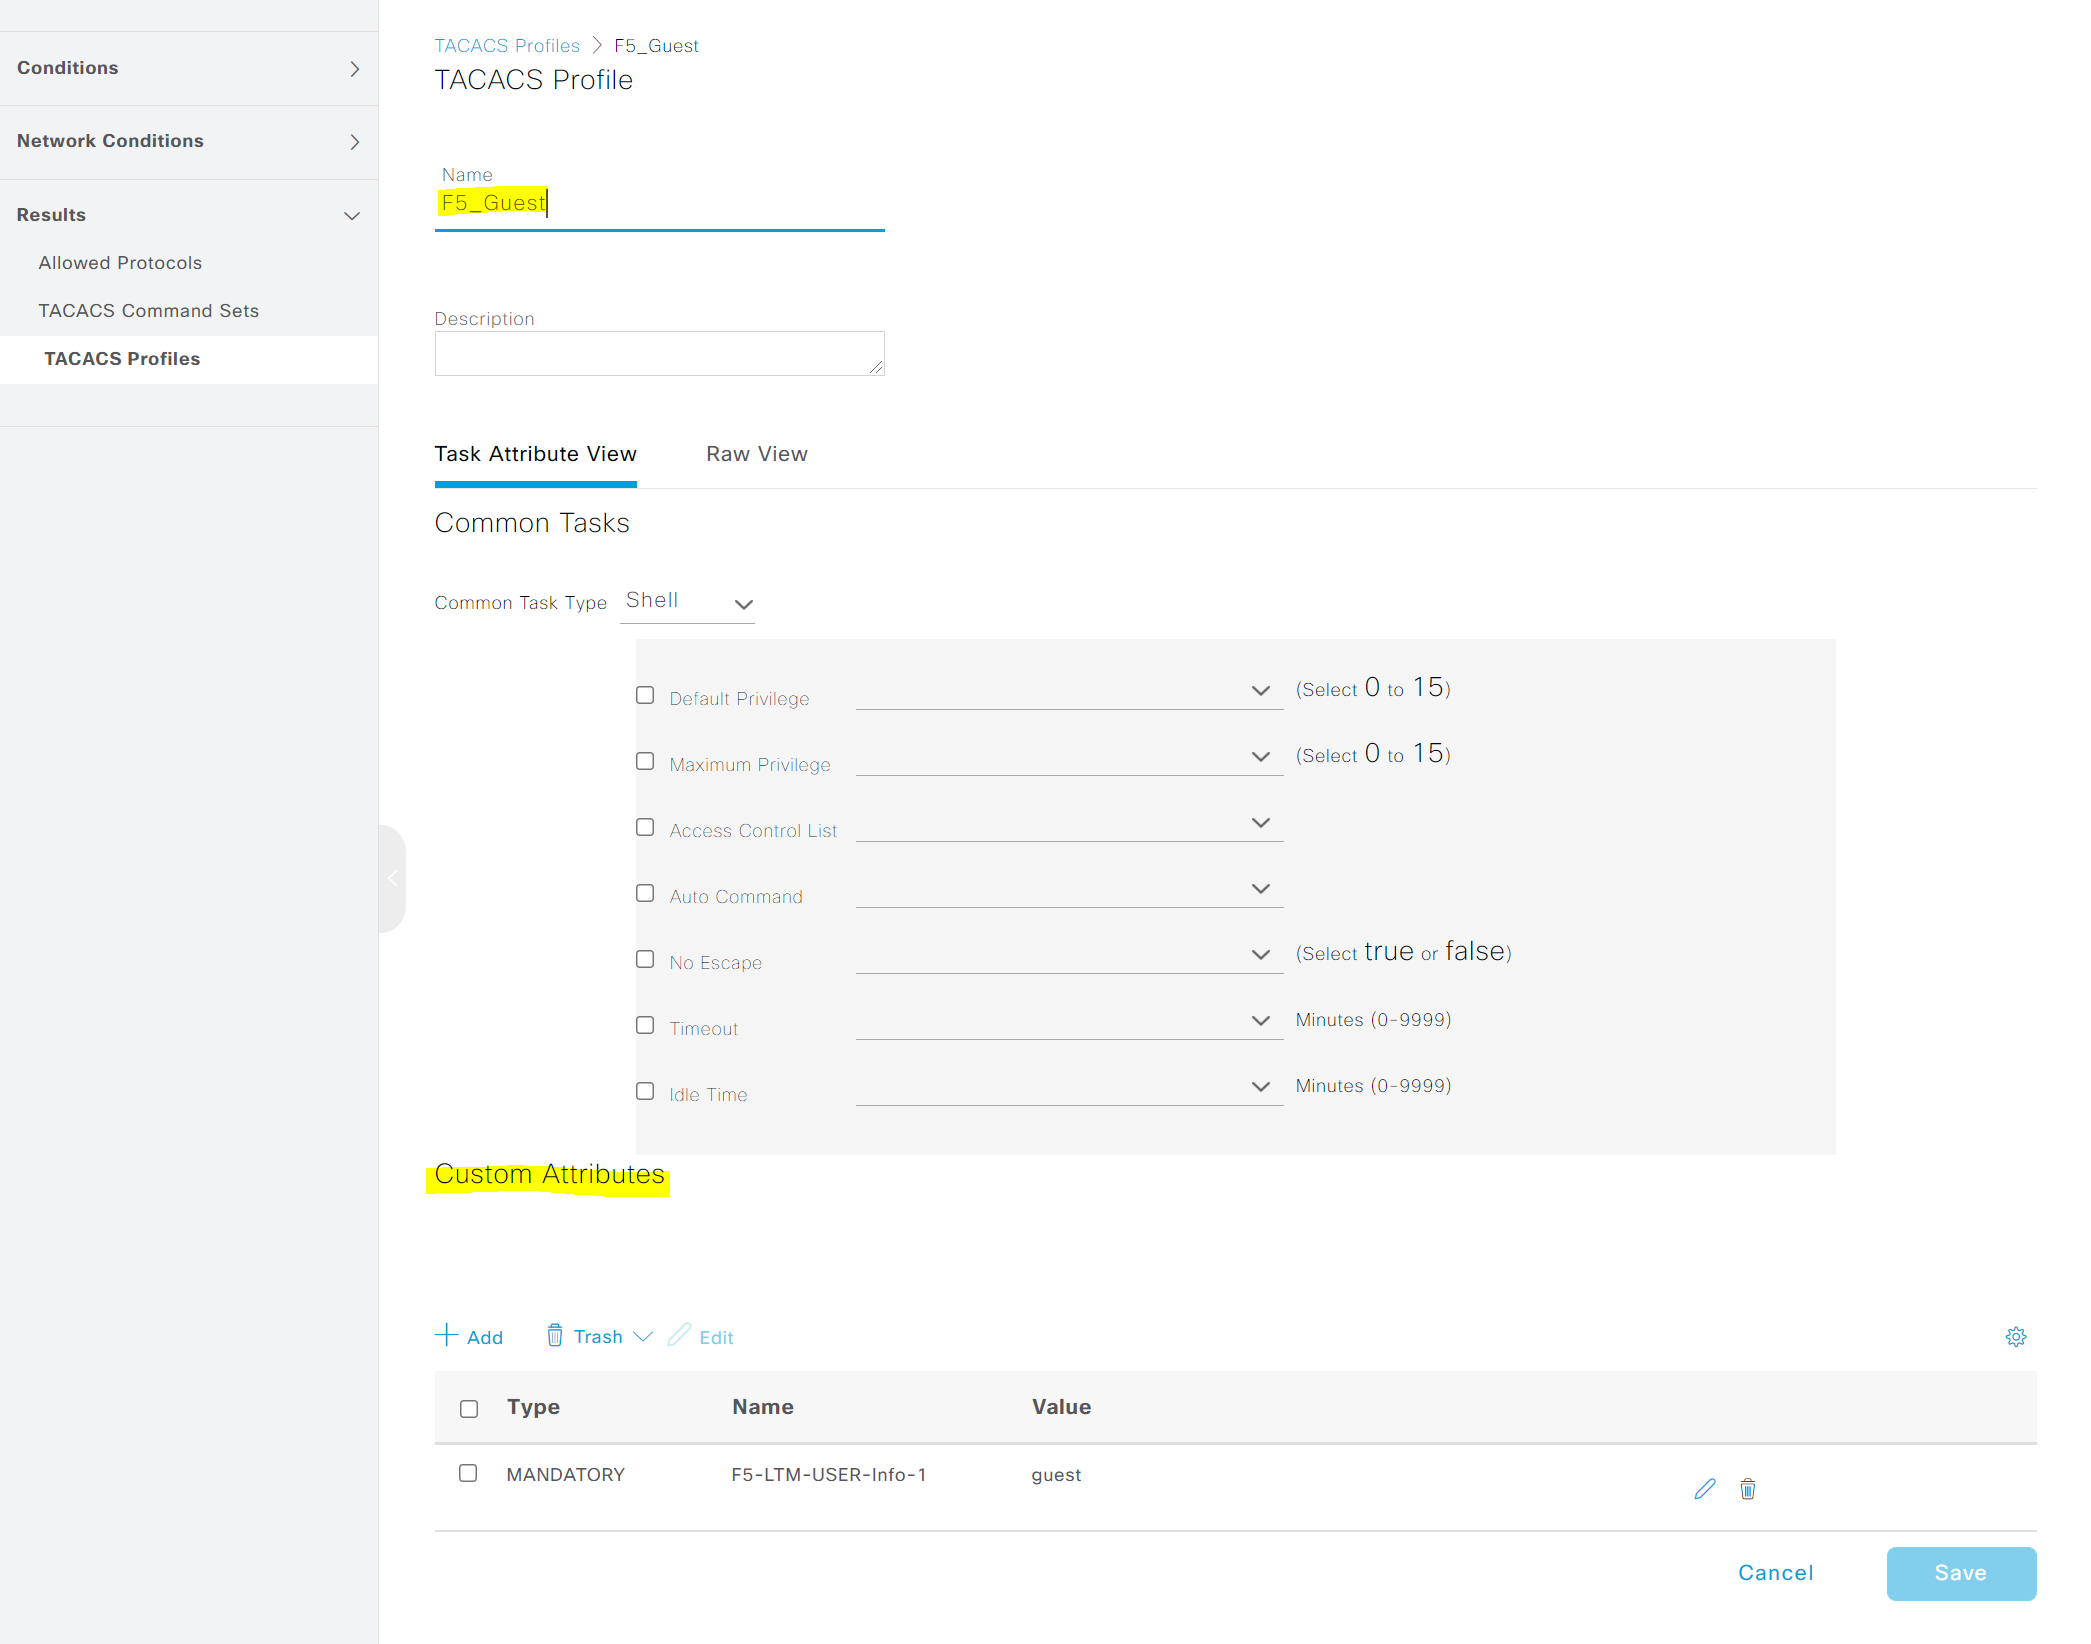This screenshot has width=2091, height=1644.
Task: Click into the Description text area
Action: click(x=659, y=354)
